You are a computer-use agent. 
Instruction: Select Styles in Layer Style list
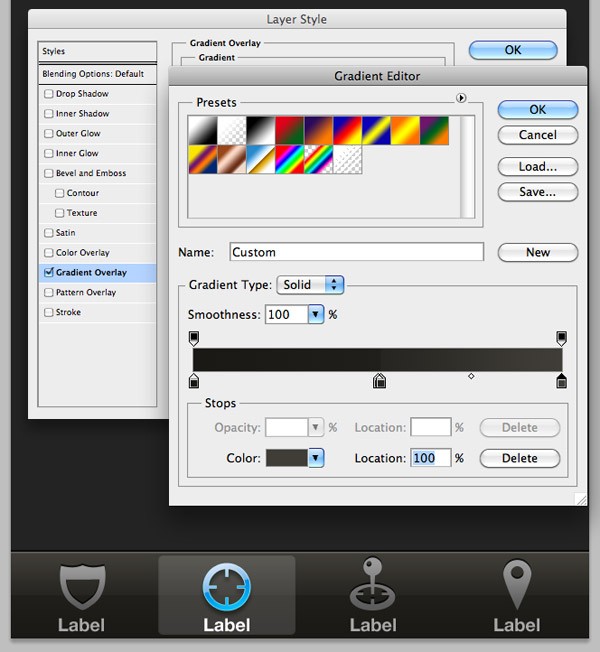(97, 52)
